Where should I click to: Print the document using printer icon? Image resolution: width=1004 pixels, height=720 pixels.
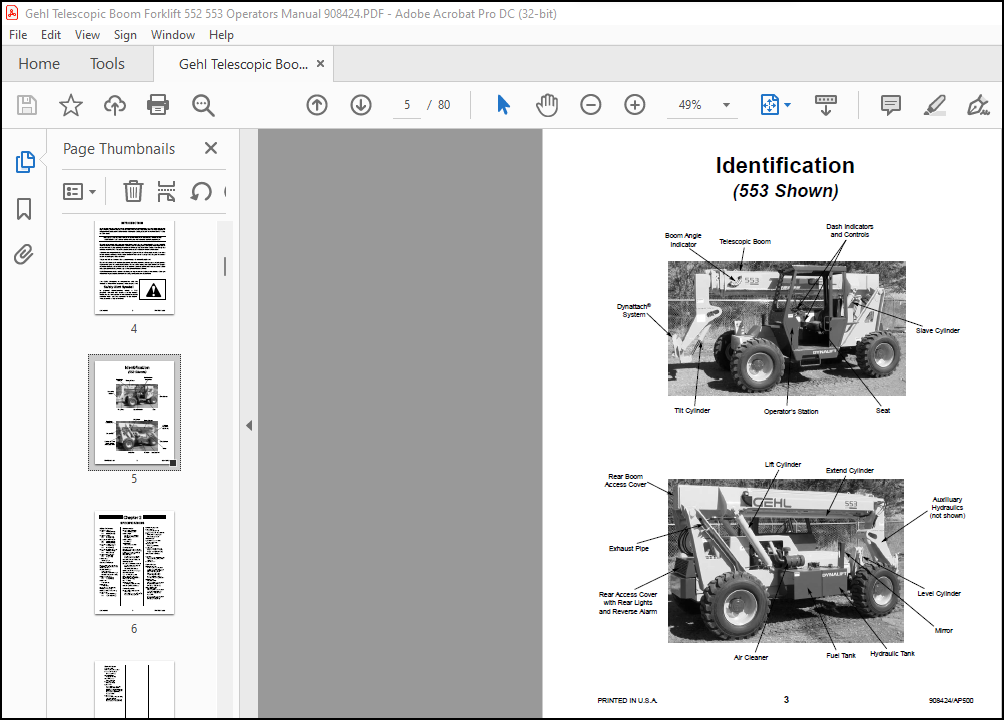pos(158,104)
